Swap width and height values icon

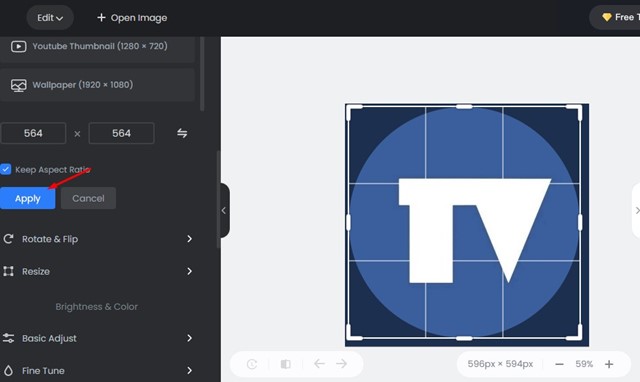tap(182, 133)
